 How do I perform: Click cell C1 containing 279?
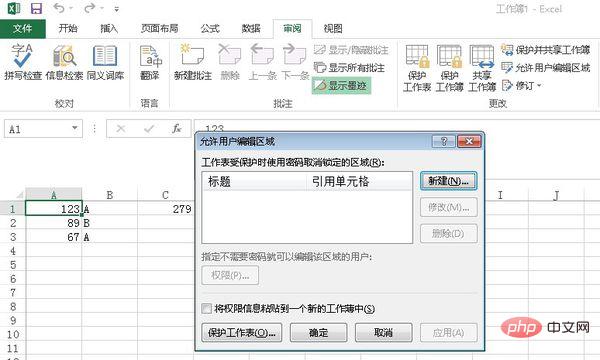[165, 209]
